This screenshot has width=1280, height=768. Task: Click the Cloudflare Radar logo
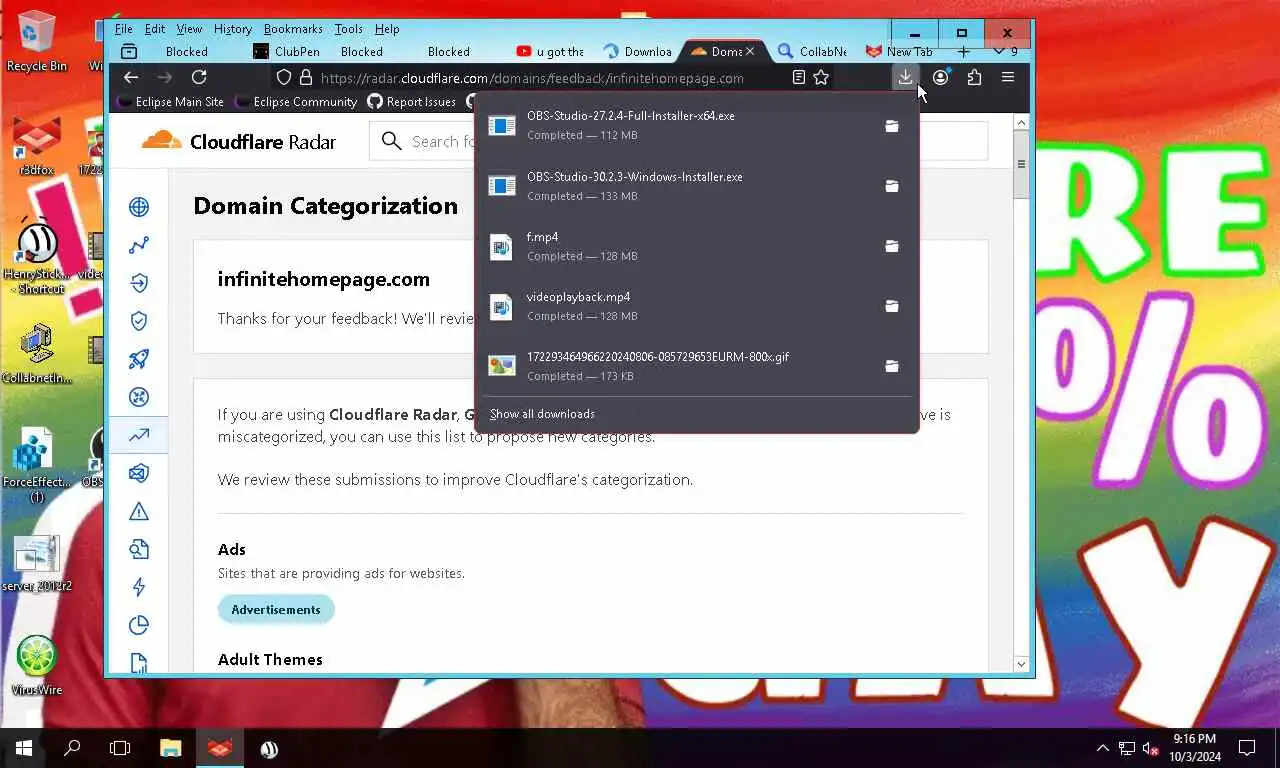coord(239,141)
